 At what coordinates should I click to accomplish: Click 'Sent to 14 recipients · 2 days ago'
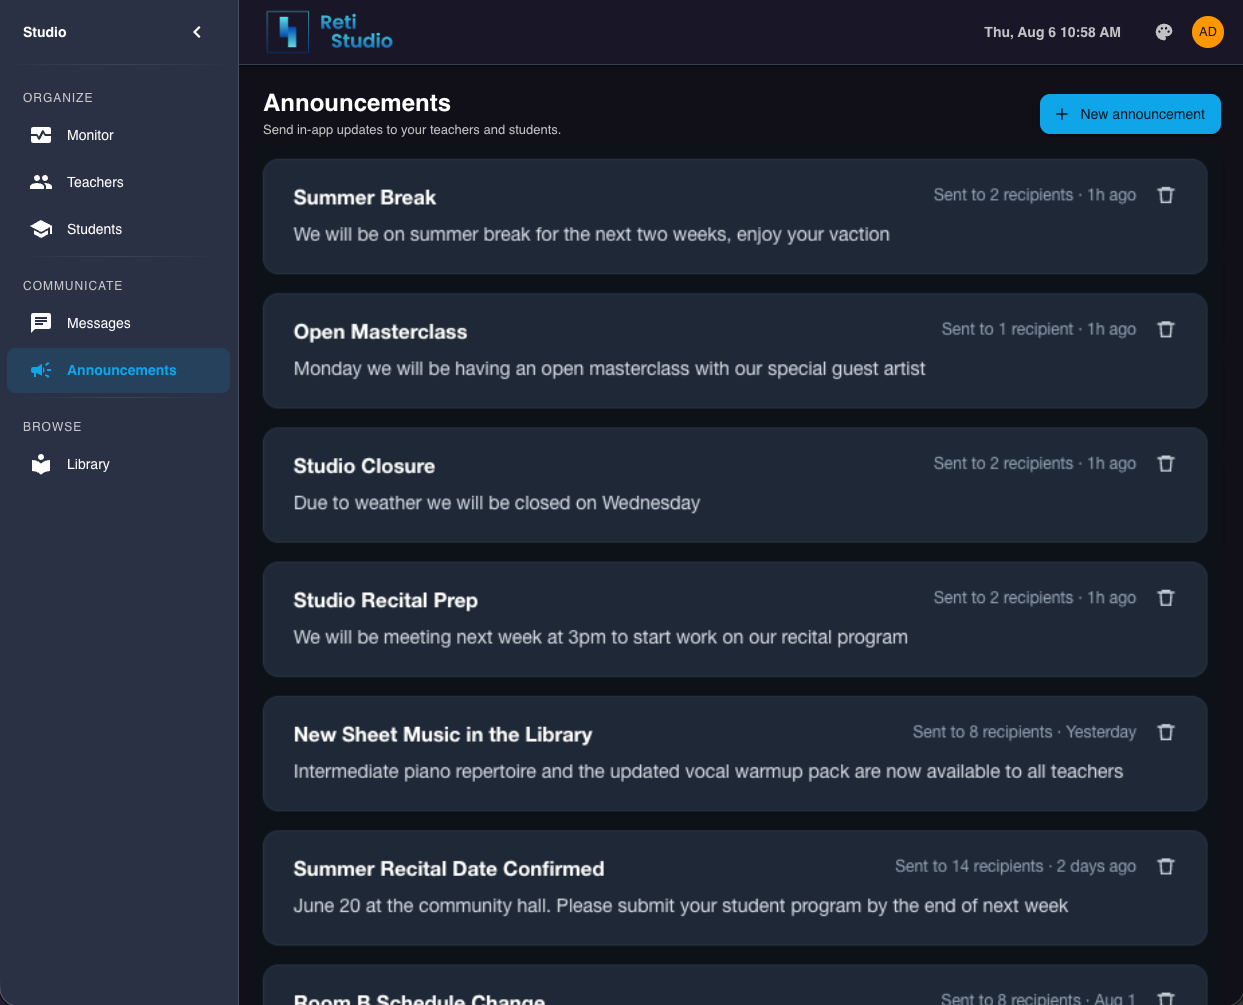[1015, 866]
